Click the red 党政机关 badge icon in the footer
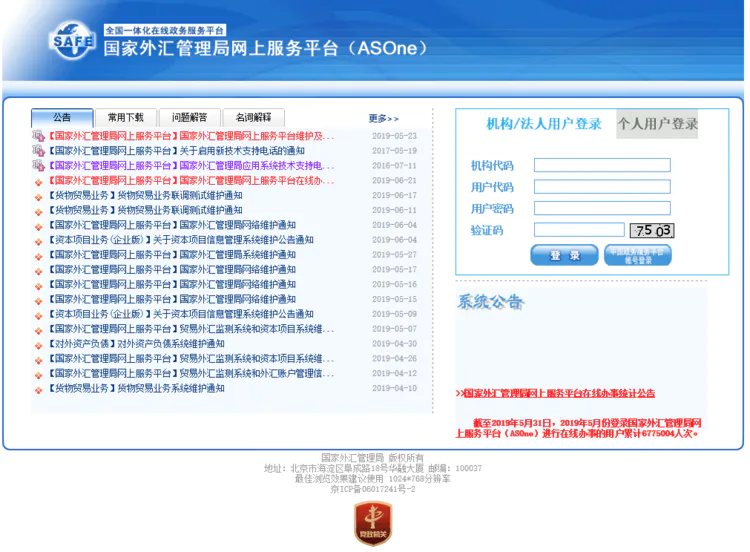This screenshot has width=750, height=552. (x=373, y=523)
